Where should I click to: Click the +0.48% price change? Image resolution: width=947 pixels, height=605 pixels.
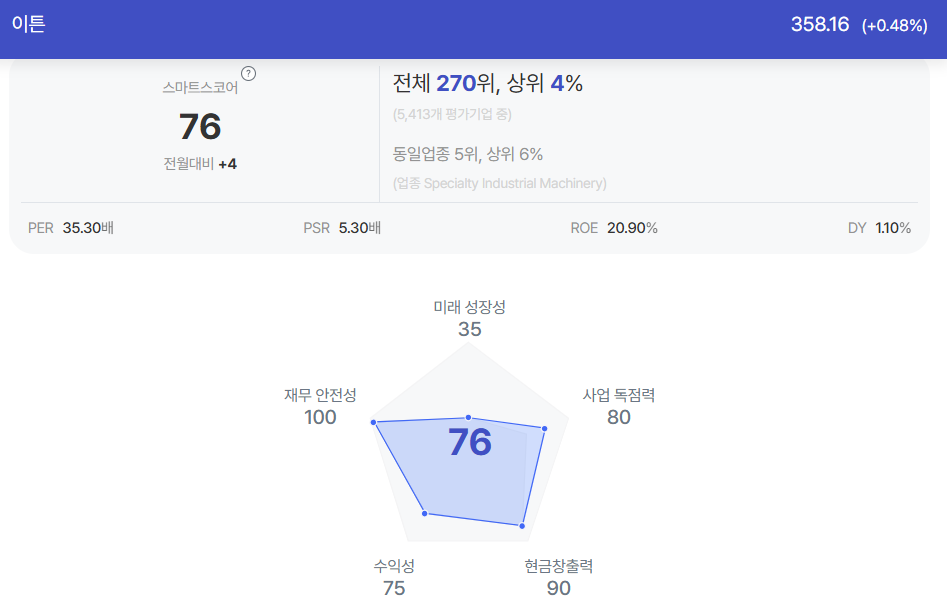[894, 25]
